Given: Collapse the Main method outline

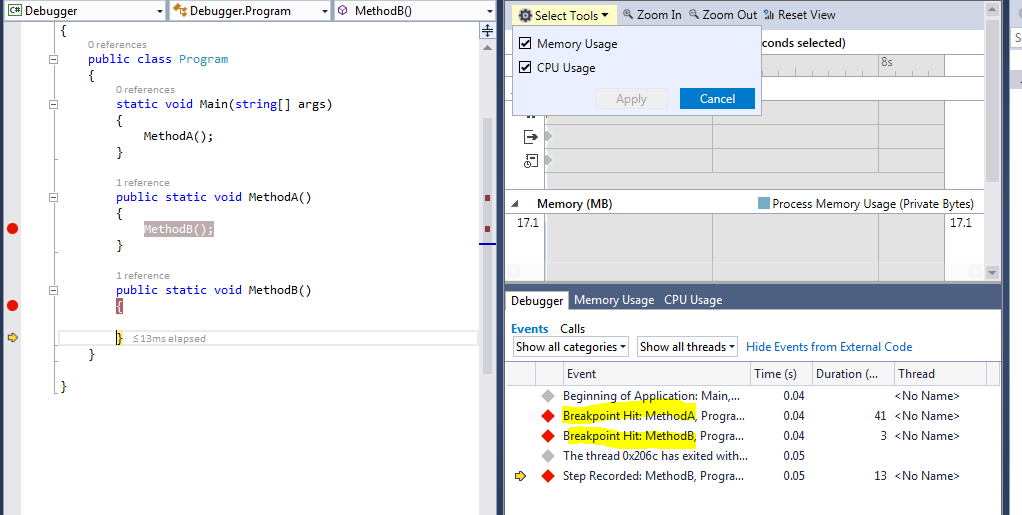Looking at the screenshot, I should click(x=54, y=104).
